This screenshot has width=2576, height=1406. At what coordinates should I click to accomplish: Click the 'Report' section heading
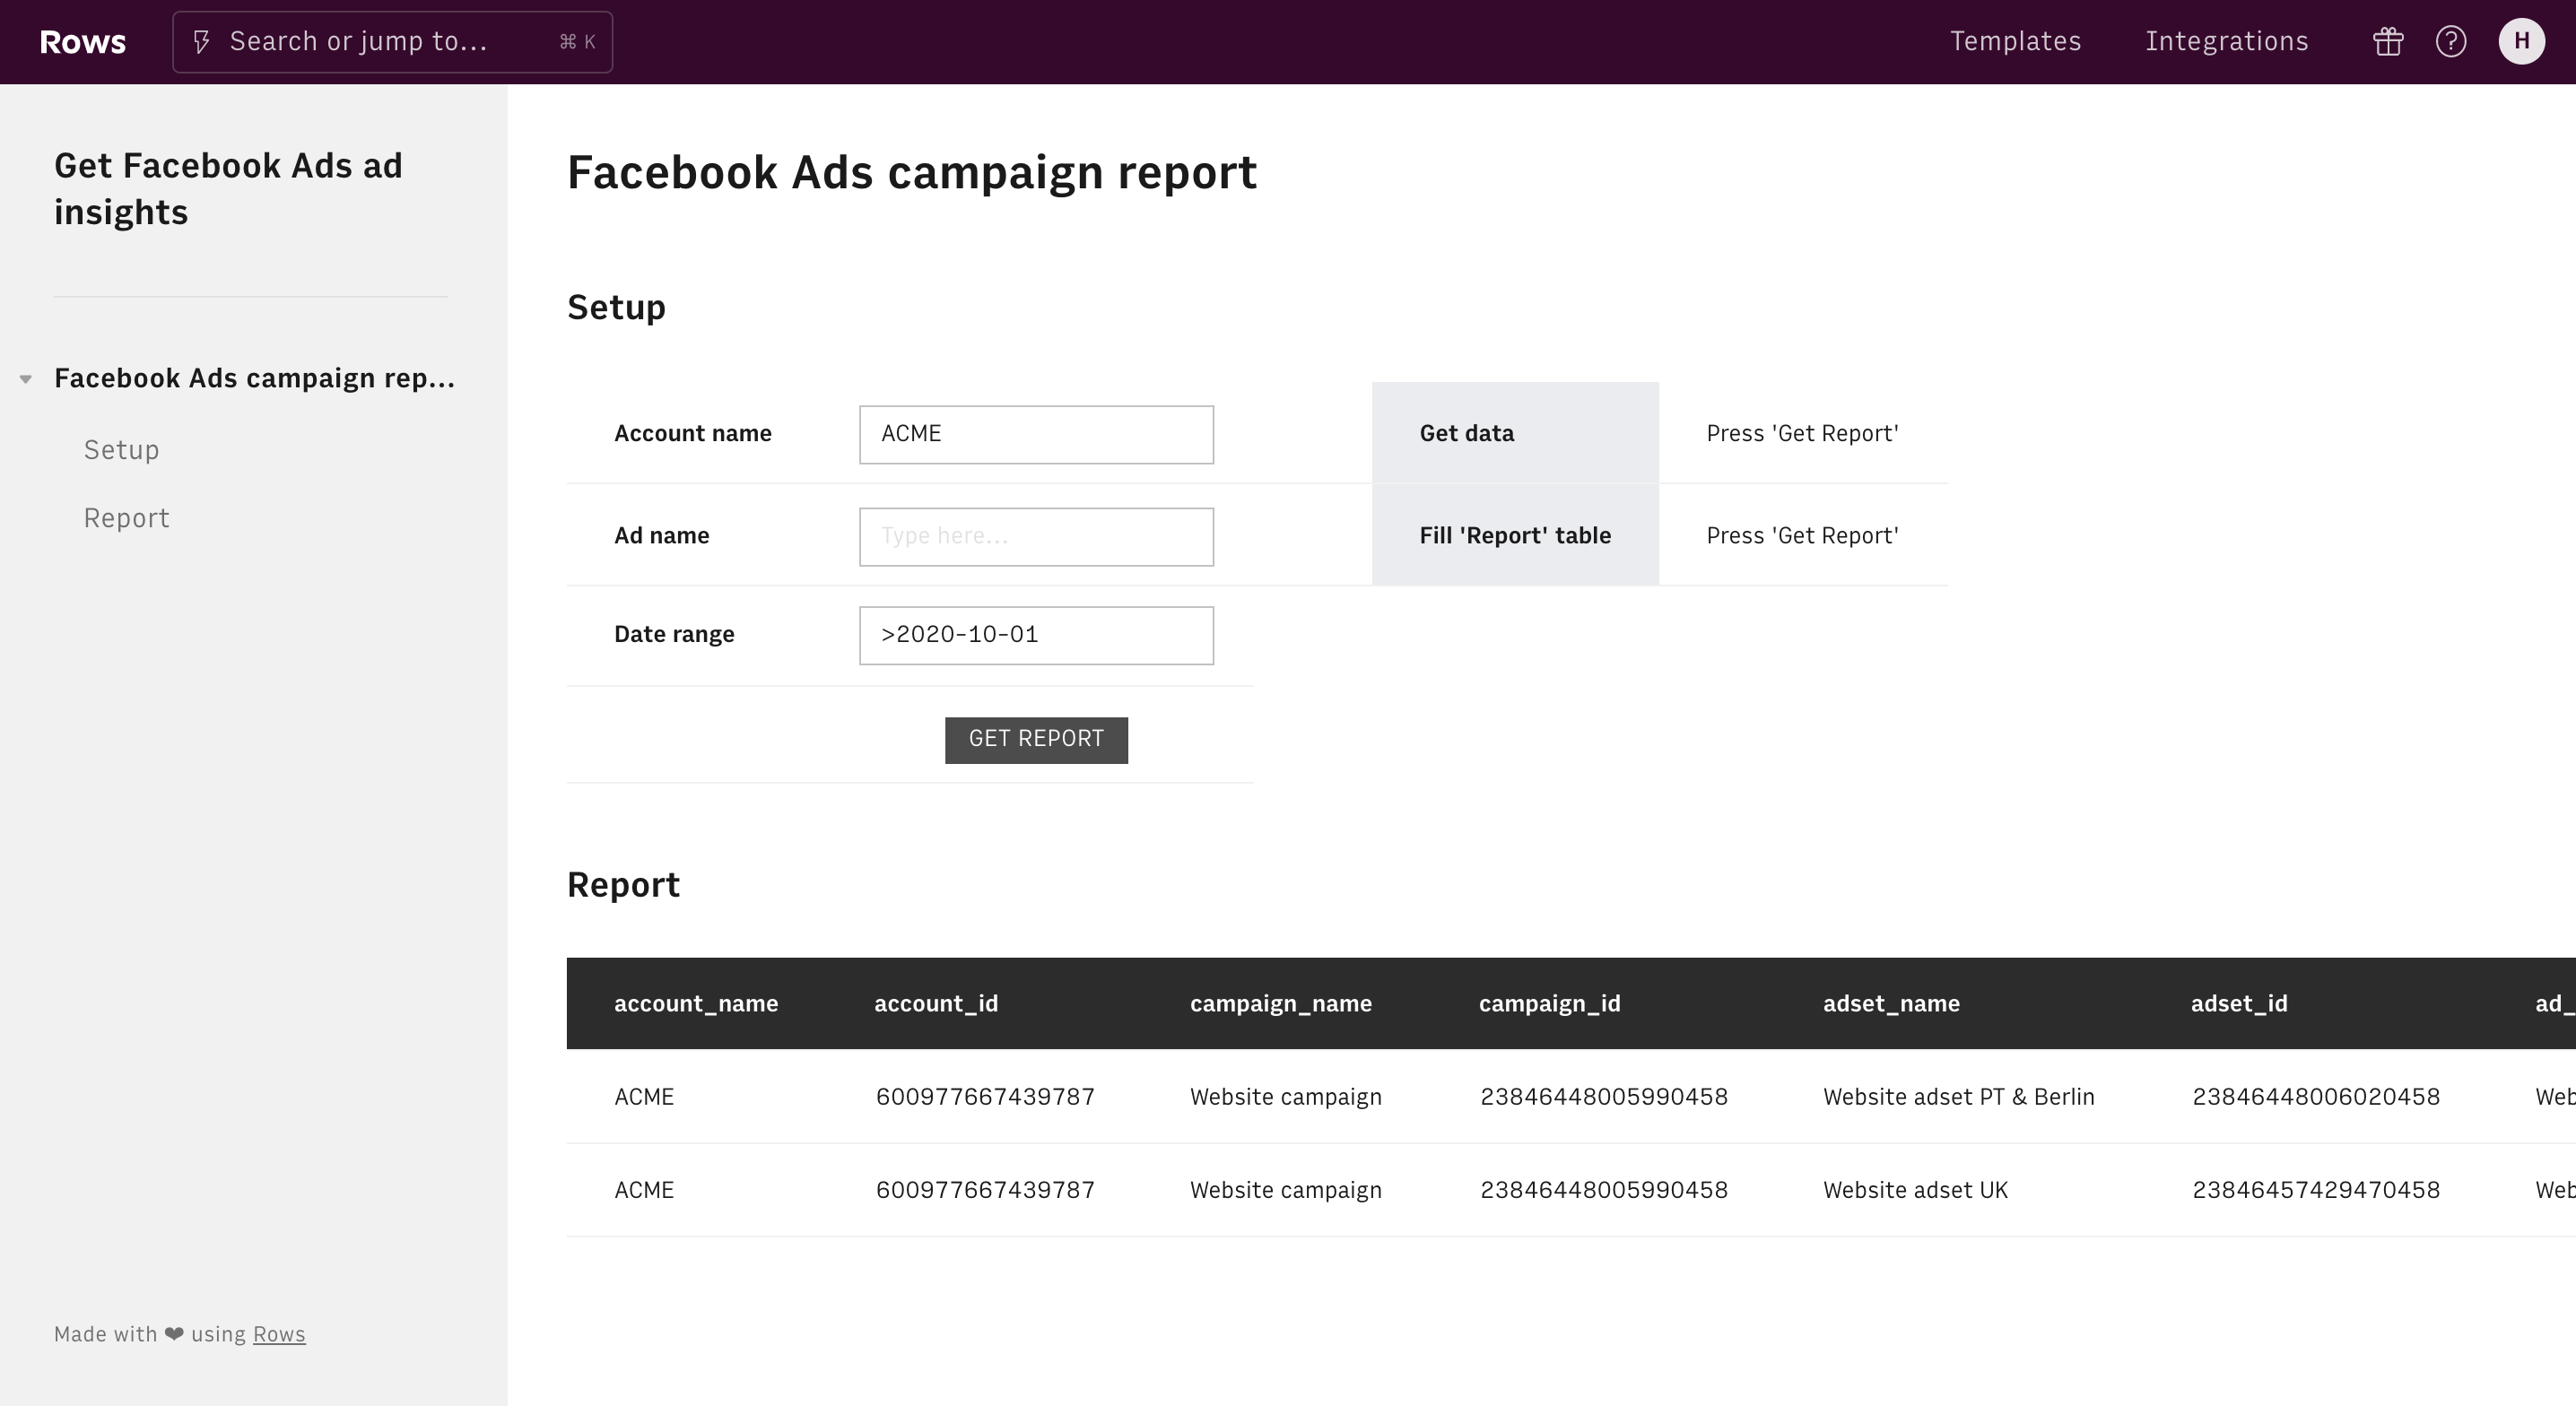pyautogui.click(x=623, y=885)
